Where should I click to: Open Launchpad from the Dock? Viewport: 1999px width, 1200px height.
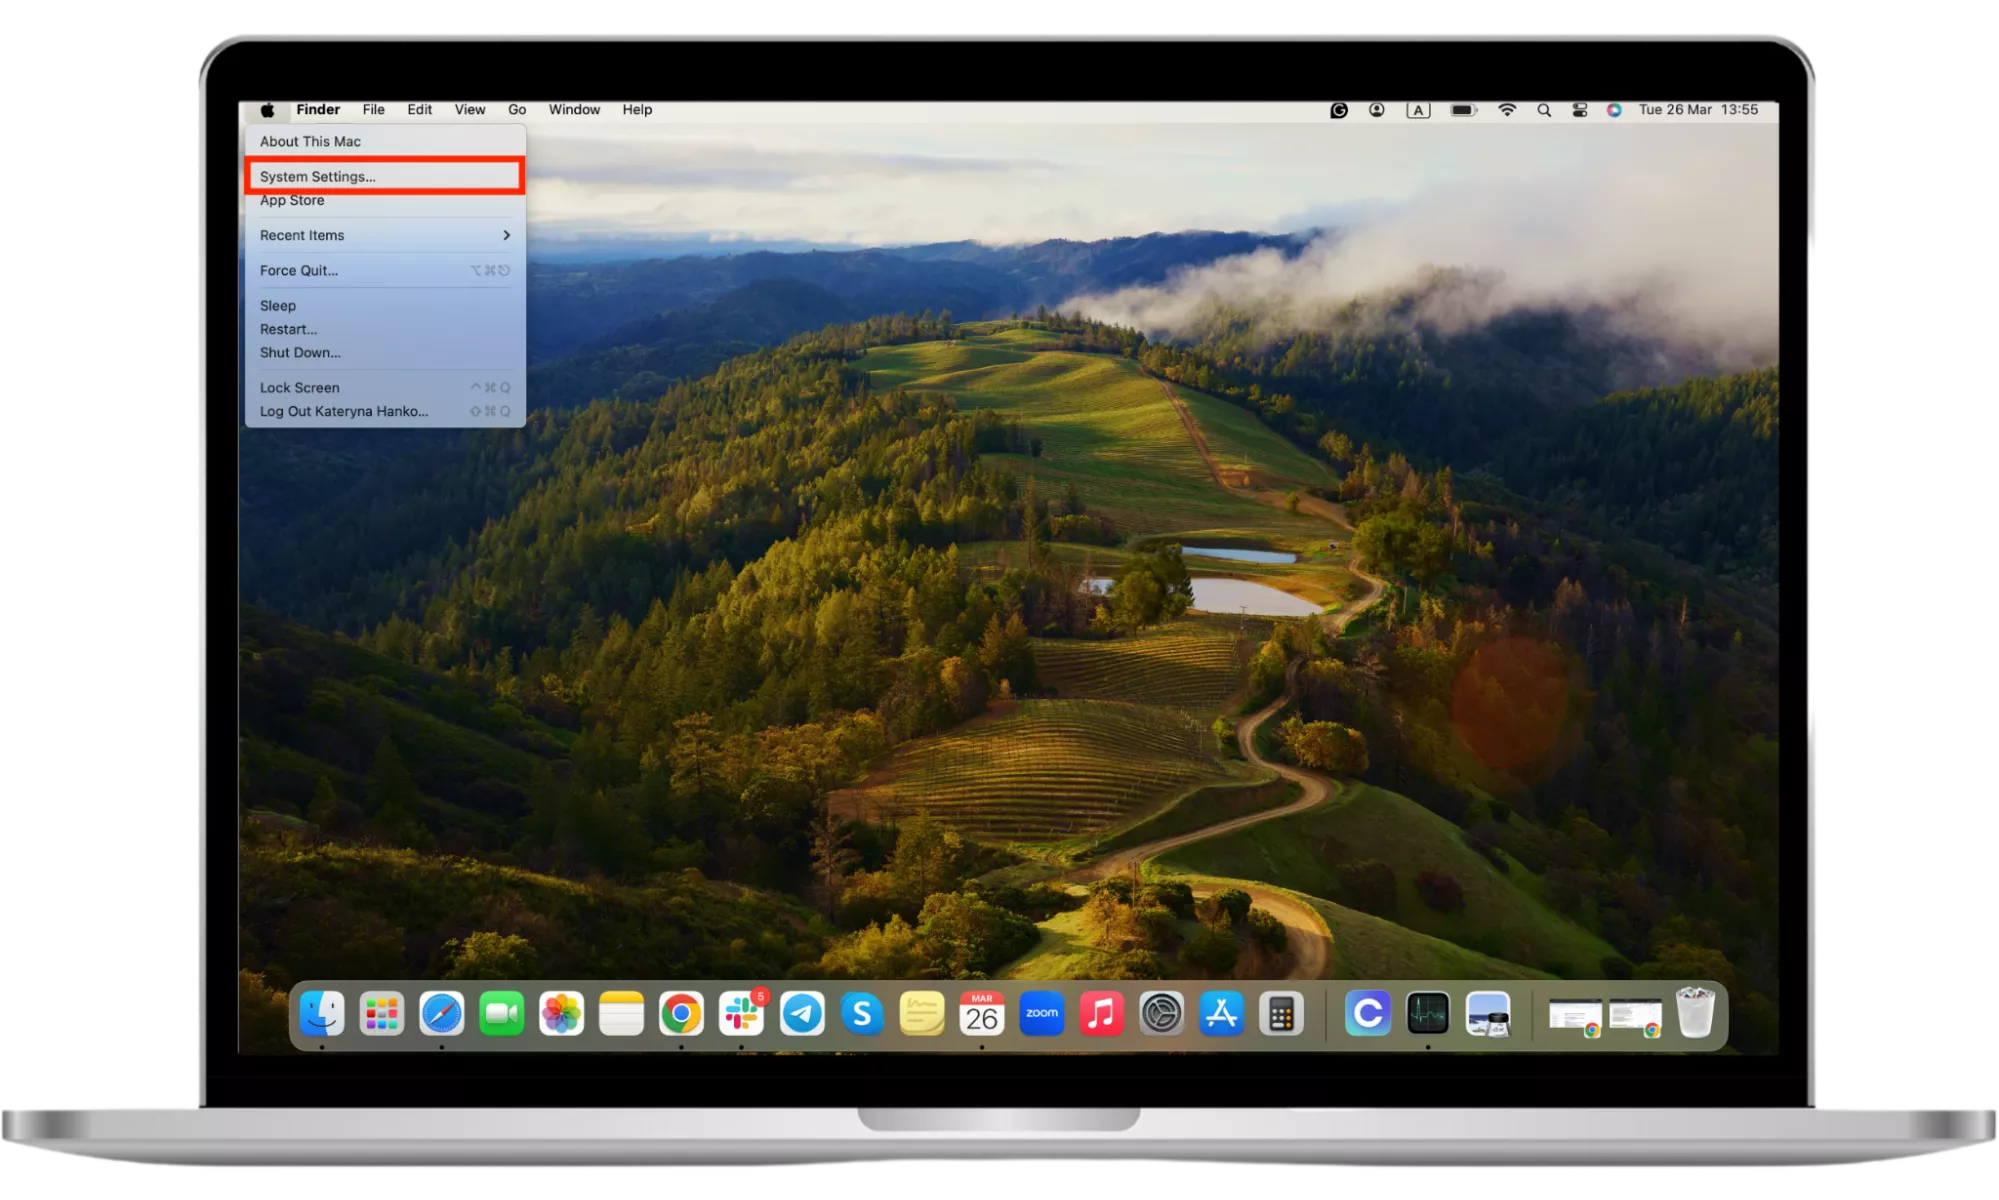tap(381, 1014)
